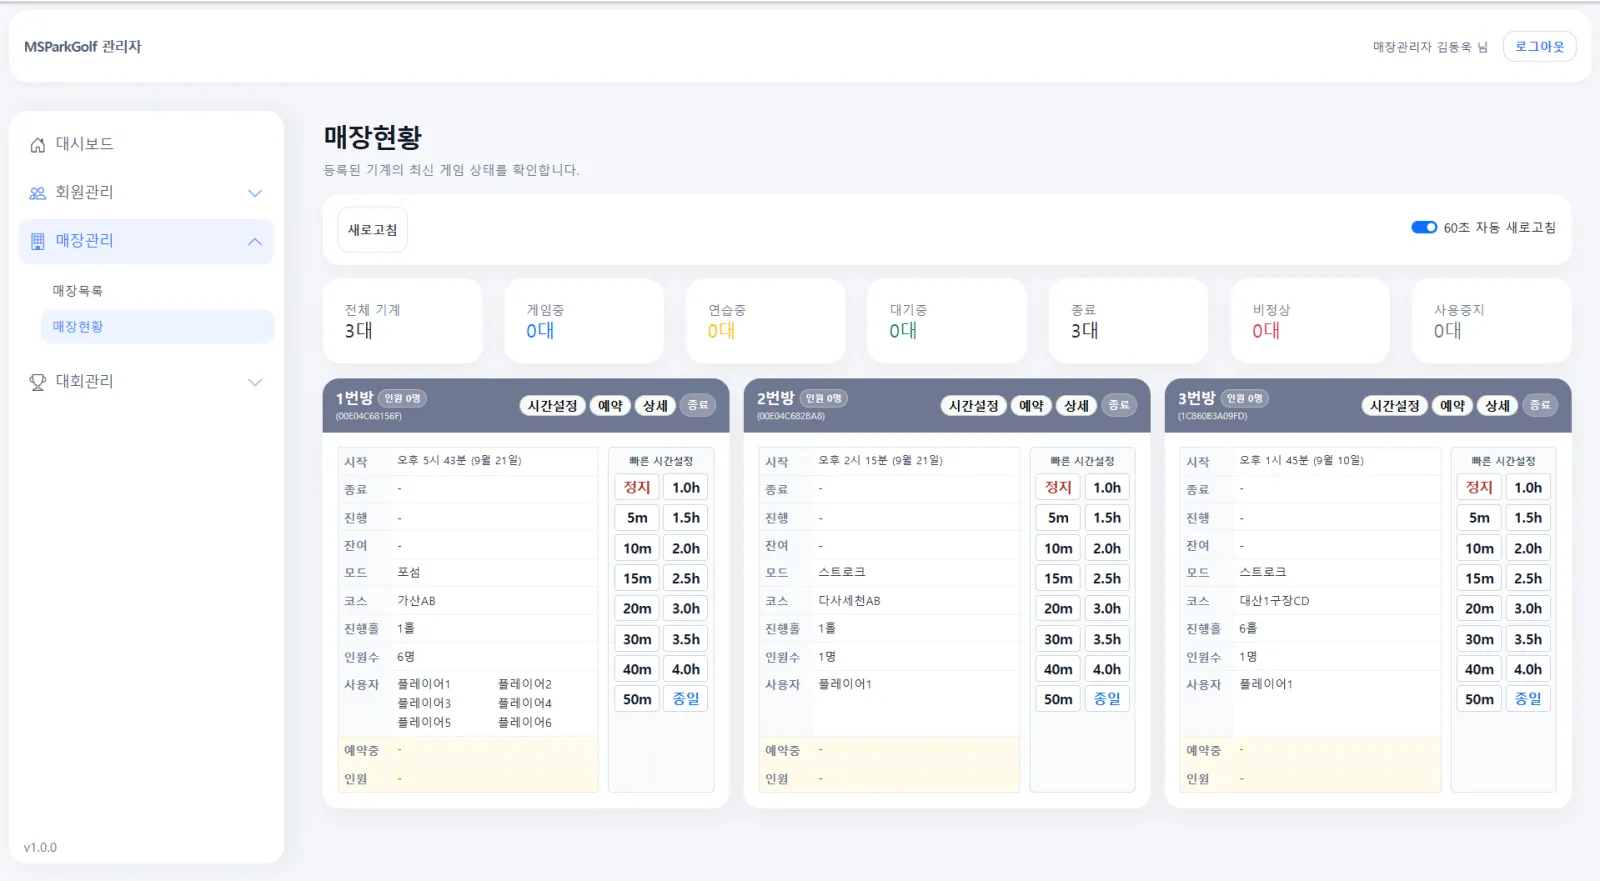Click the MSParkGolf 관리자 title

pos(83,47)
